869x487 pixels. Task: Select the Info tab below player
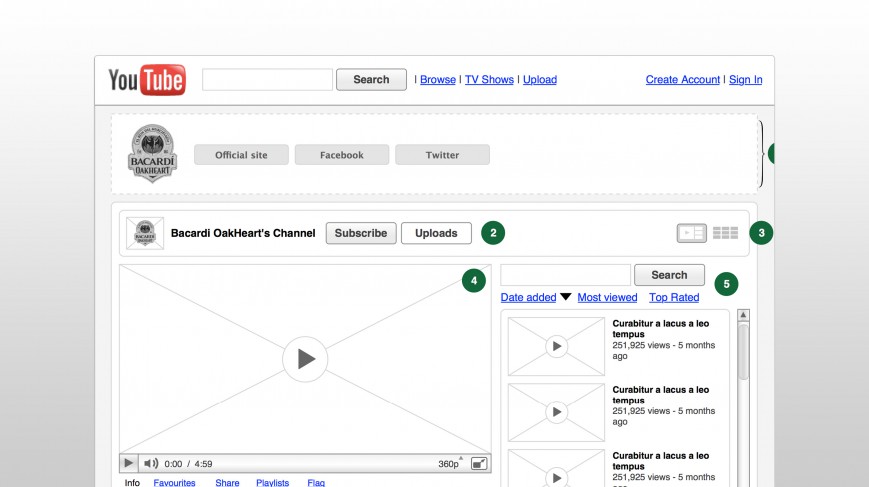click(132, 483)
